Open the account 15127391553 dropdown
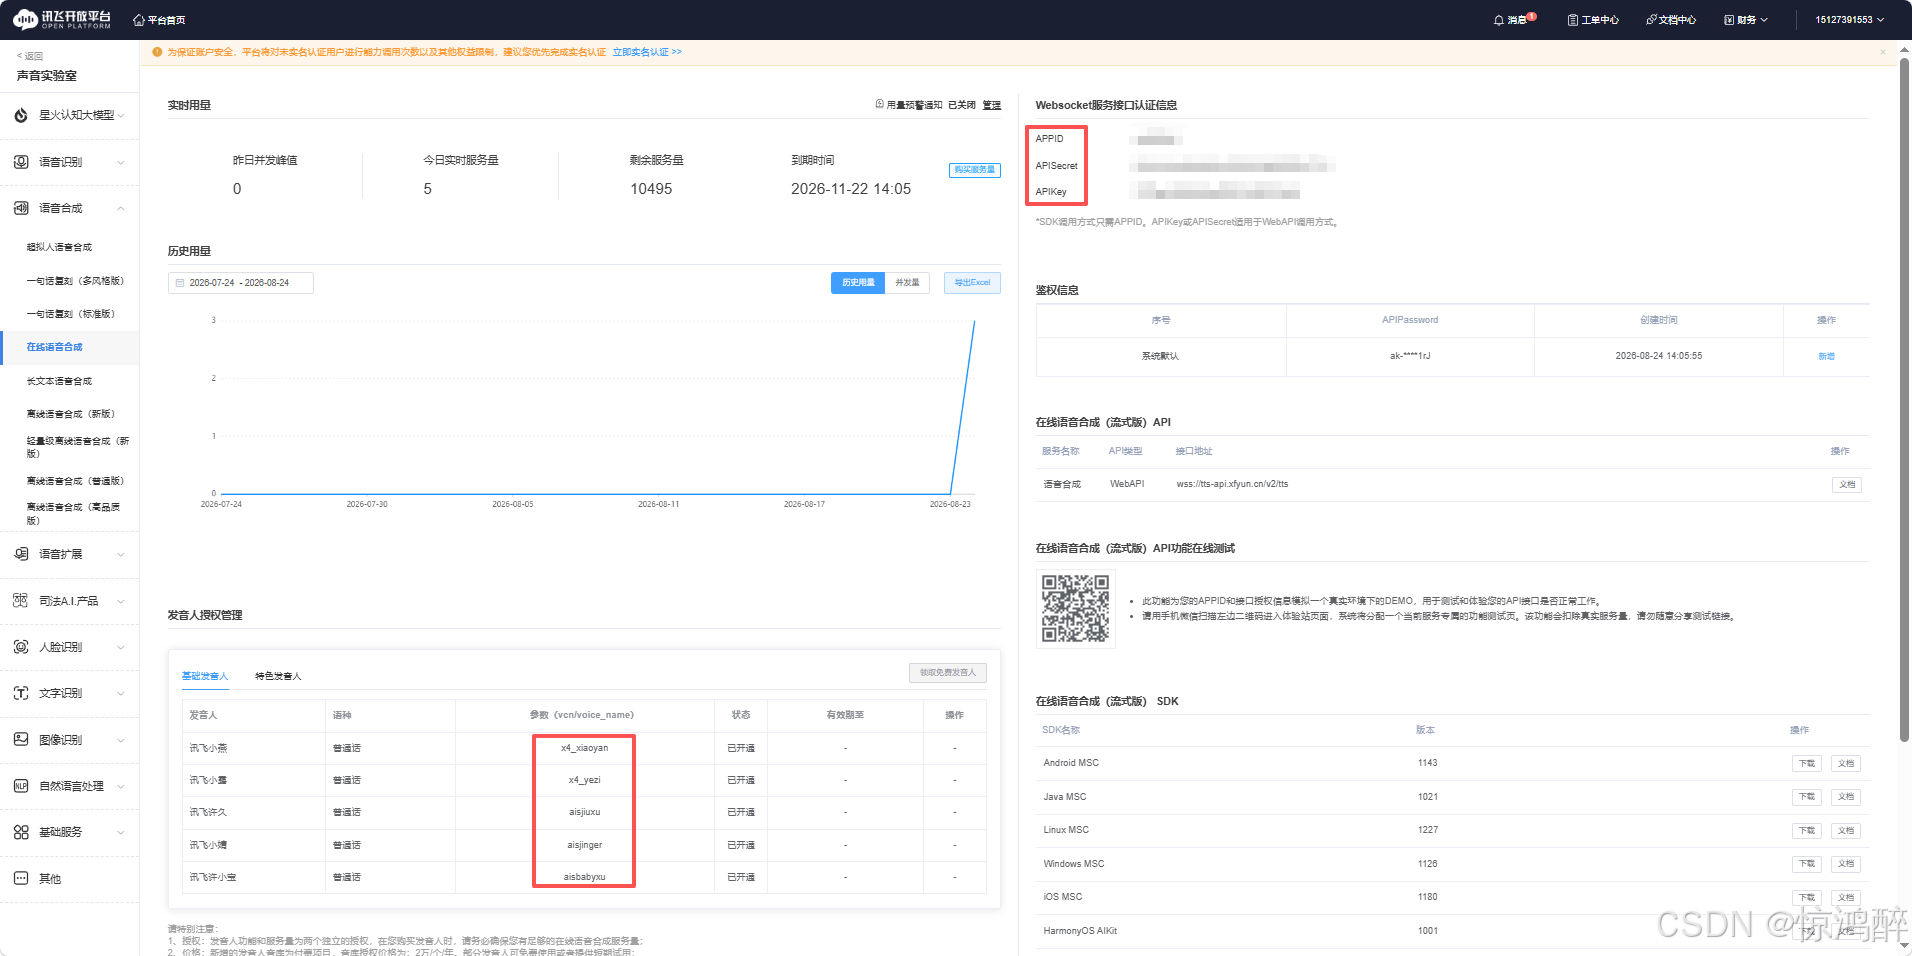The width and height of the screenshot is (1912, 956). coord(1850,20)
